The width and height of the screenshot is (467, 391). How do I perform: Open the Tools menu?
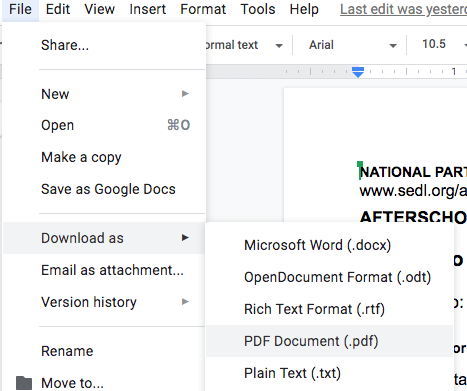pos(258,9)
